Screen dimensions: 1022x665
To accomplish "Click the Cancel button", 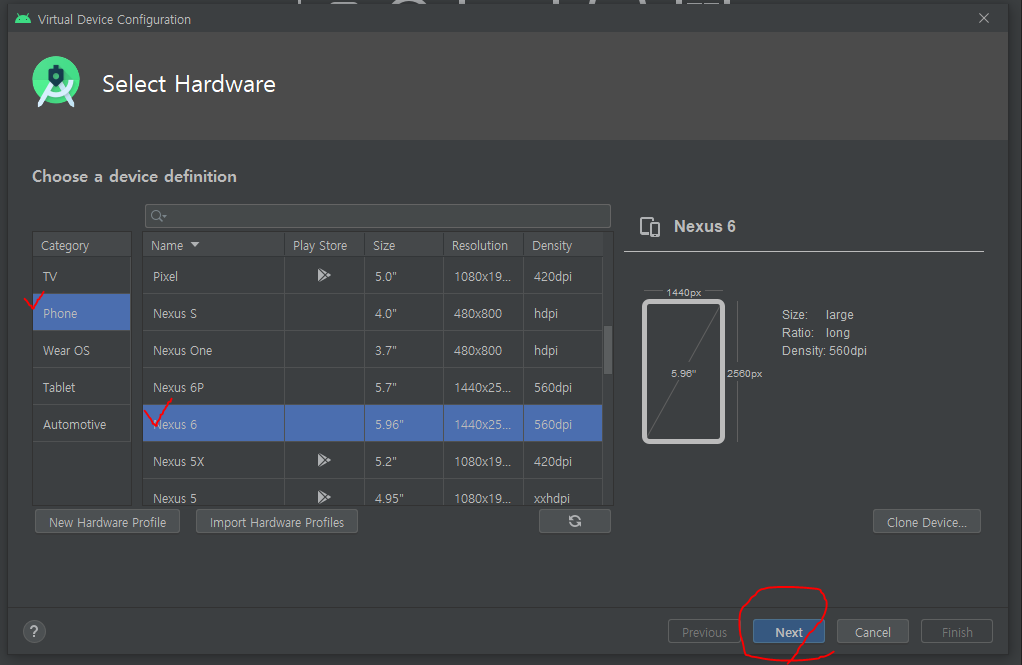I will click(873, 632).
